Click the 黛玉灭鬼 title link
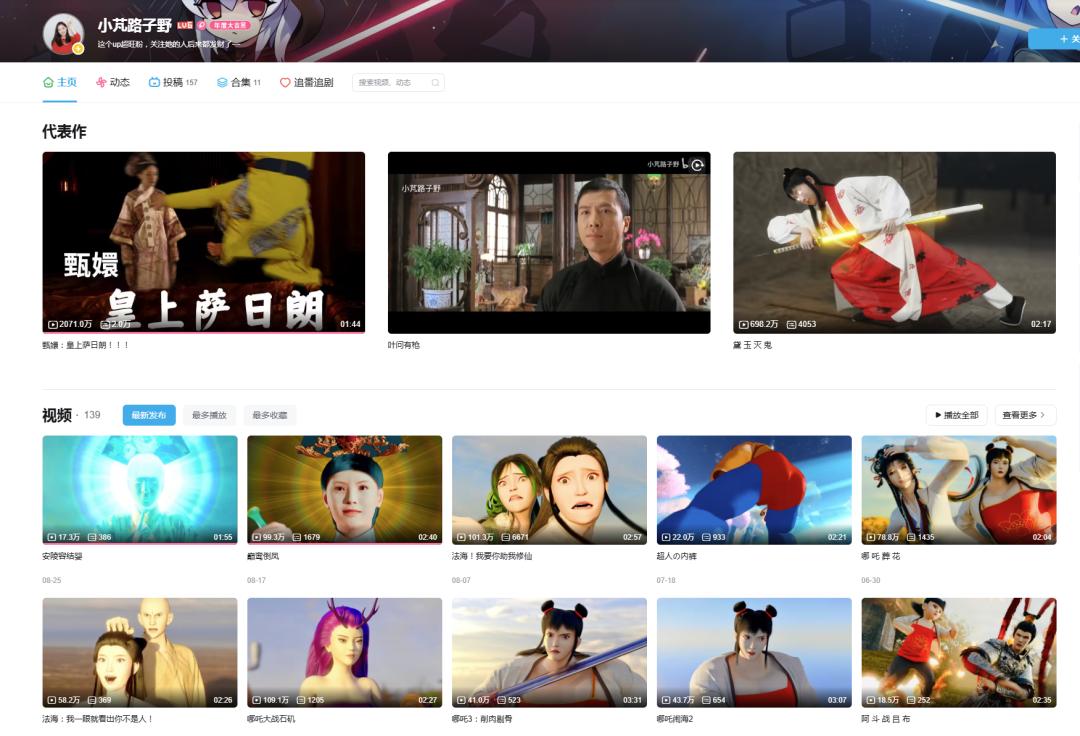 pos(752,345)
